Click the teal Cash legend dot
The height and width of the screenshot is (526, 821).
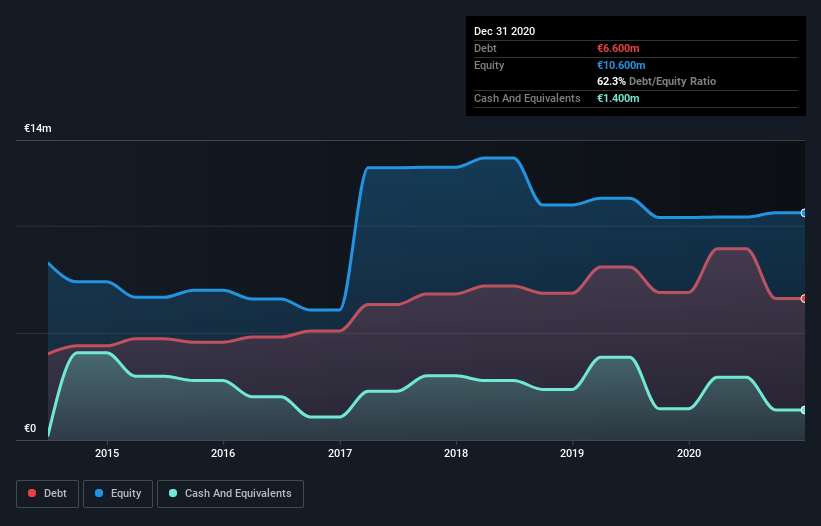click(x=173, y=493)
